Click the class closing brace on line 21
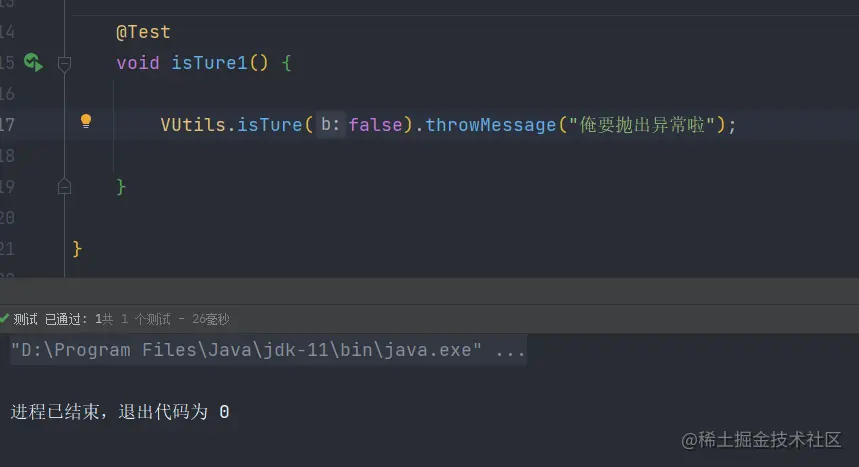The height and width of the screenshot is (467, 859). [77, 249]
